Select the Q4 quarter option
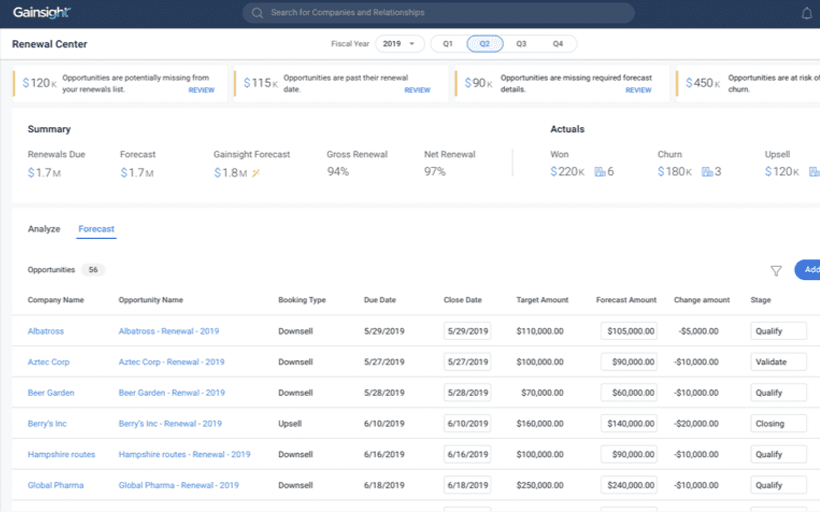The width and height of the screenshot is (820, 512). (x=557, y=44)
